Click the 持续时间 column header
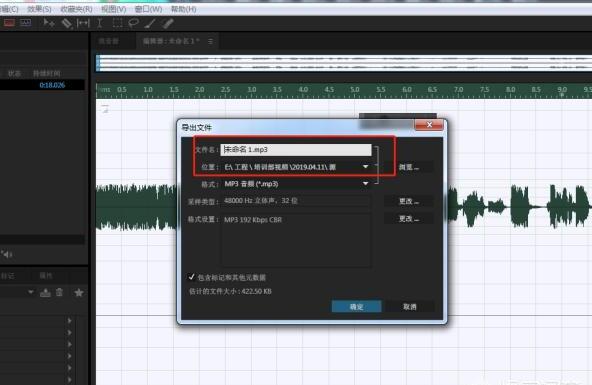592x385 pixels. [47, 74]
